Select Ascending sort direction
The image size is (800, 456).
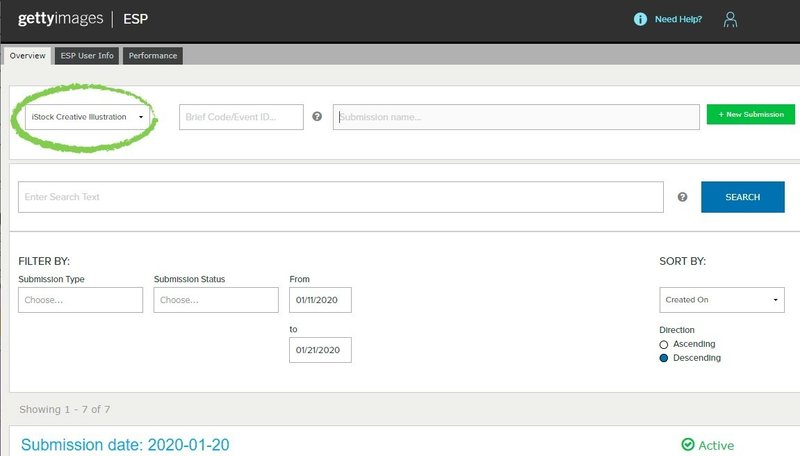pos(663,344)
